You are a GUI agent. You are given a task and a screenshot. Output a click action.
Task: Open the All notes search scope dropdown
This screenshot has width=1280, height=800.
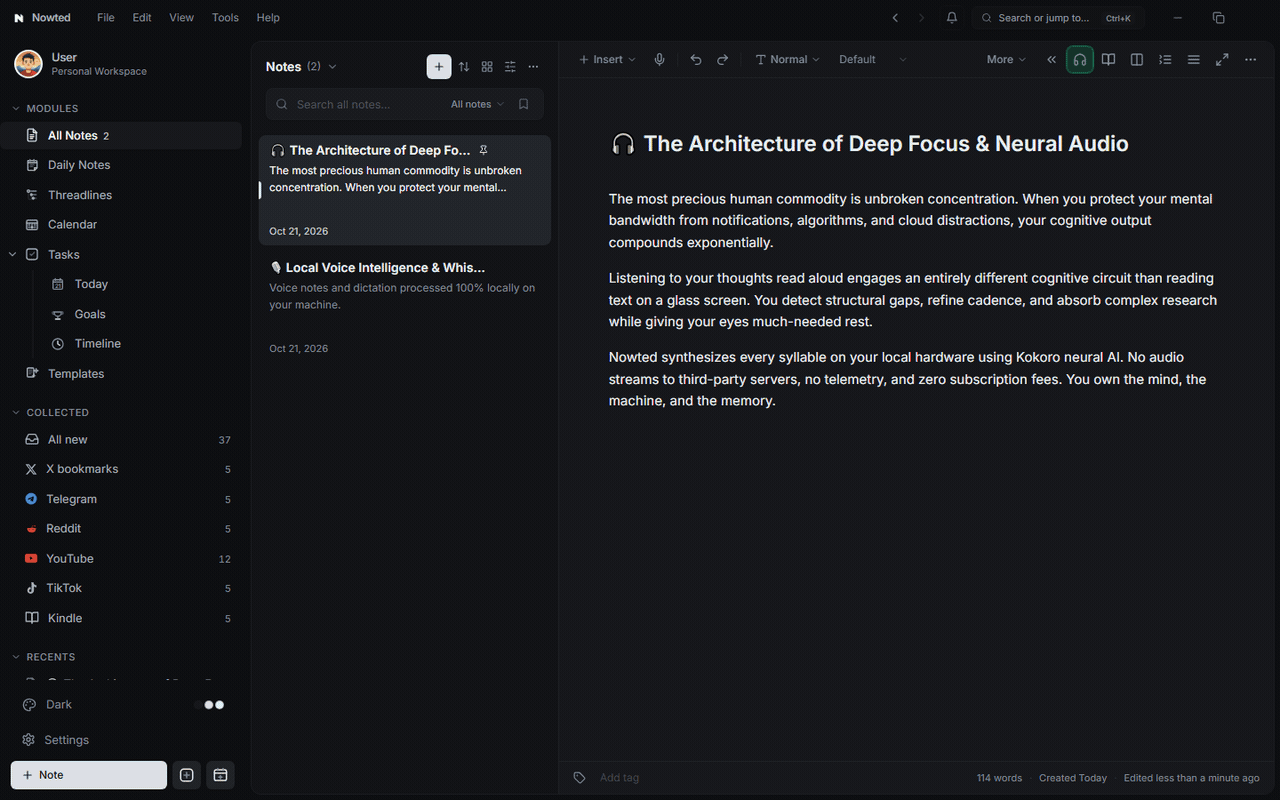click(x=477, y=104)
